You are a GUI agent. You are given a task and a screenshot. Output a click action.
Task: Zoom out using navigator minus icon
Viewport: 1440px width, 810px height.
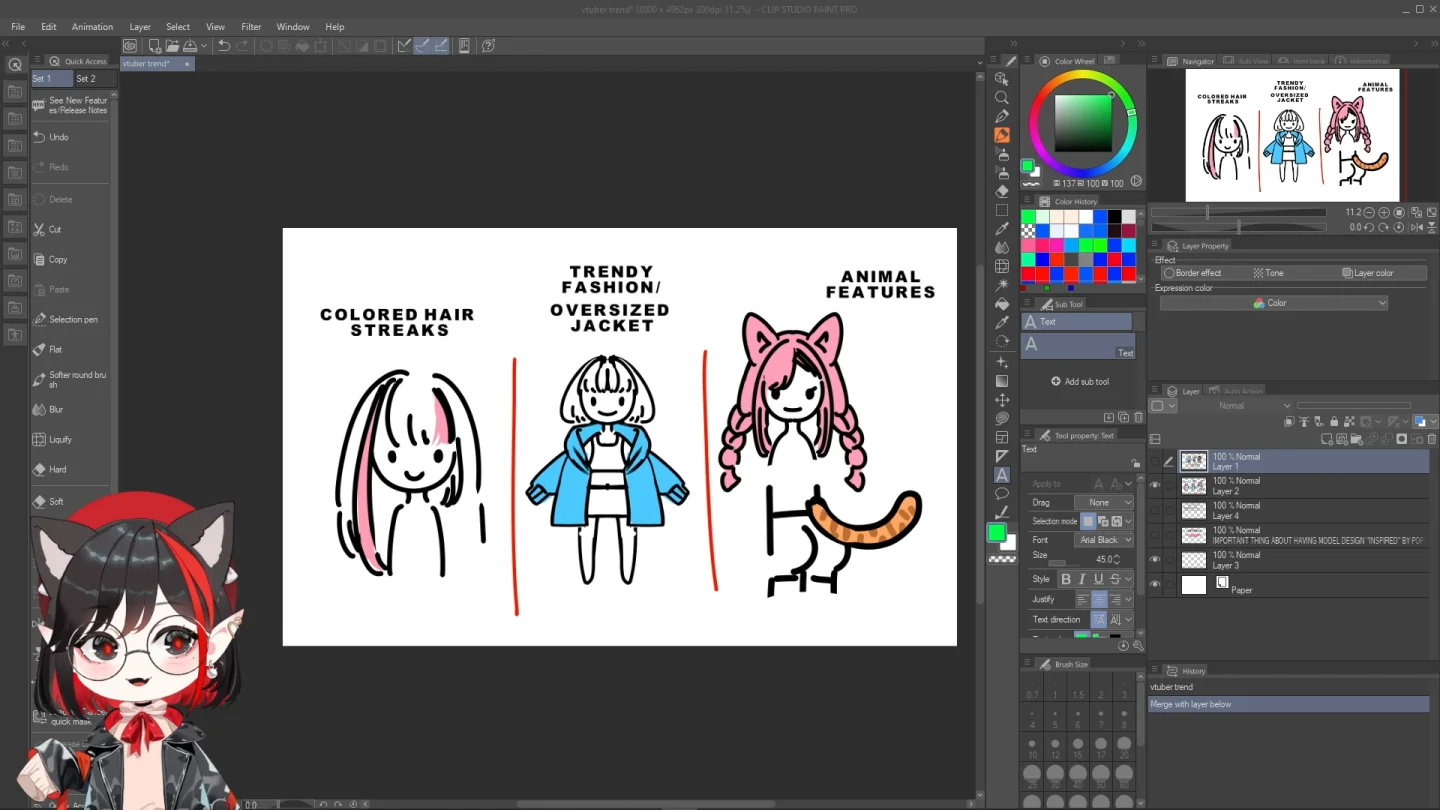pos(1369,212)
